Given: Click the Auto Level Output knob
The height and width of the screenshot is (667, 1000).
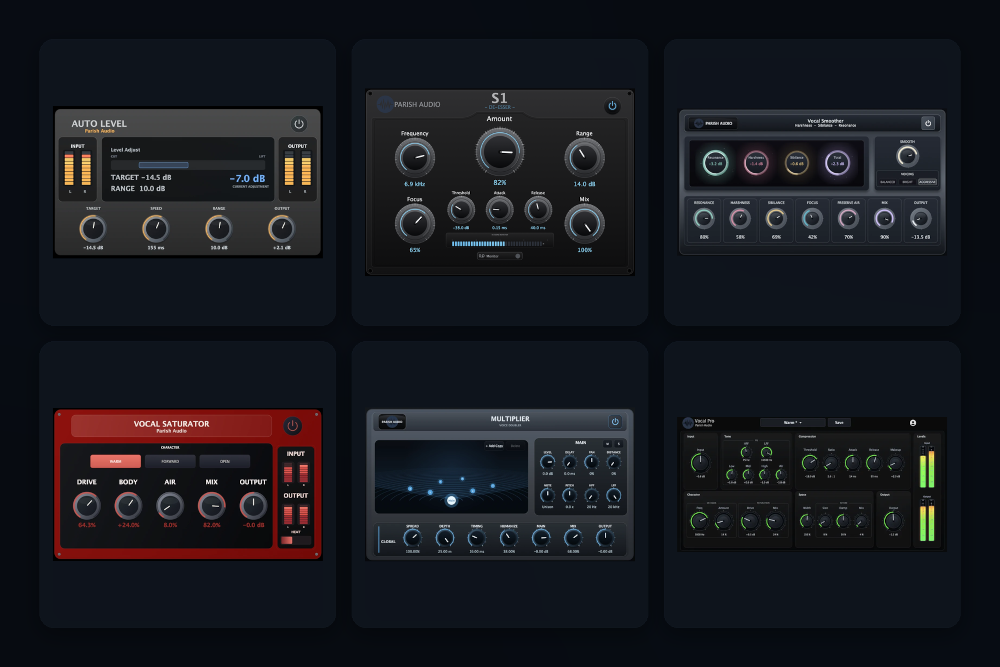Looking at the screenshot, I should pos(281,228).
